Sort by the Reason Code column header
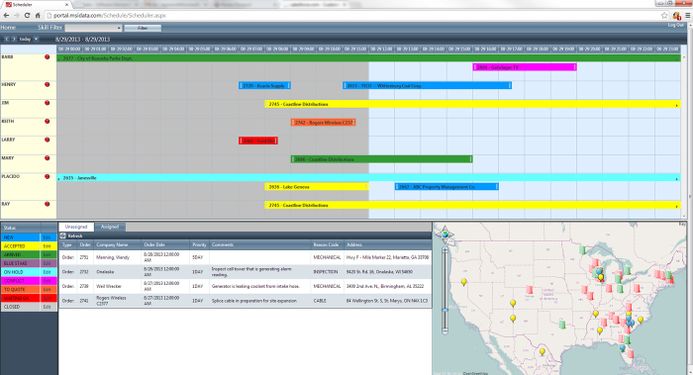The width and height of the screenshot is (693, 375). coord(327,245)
